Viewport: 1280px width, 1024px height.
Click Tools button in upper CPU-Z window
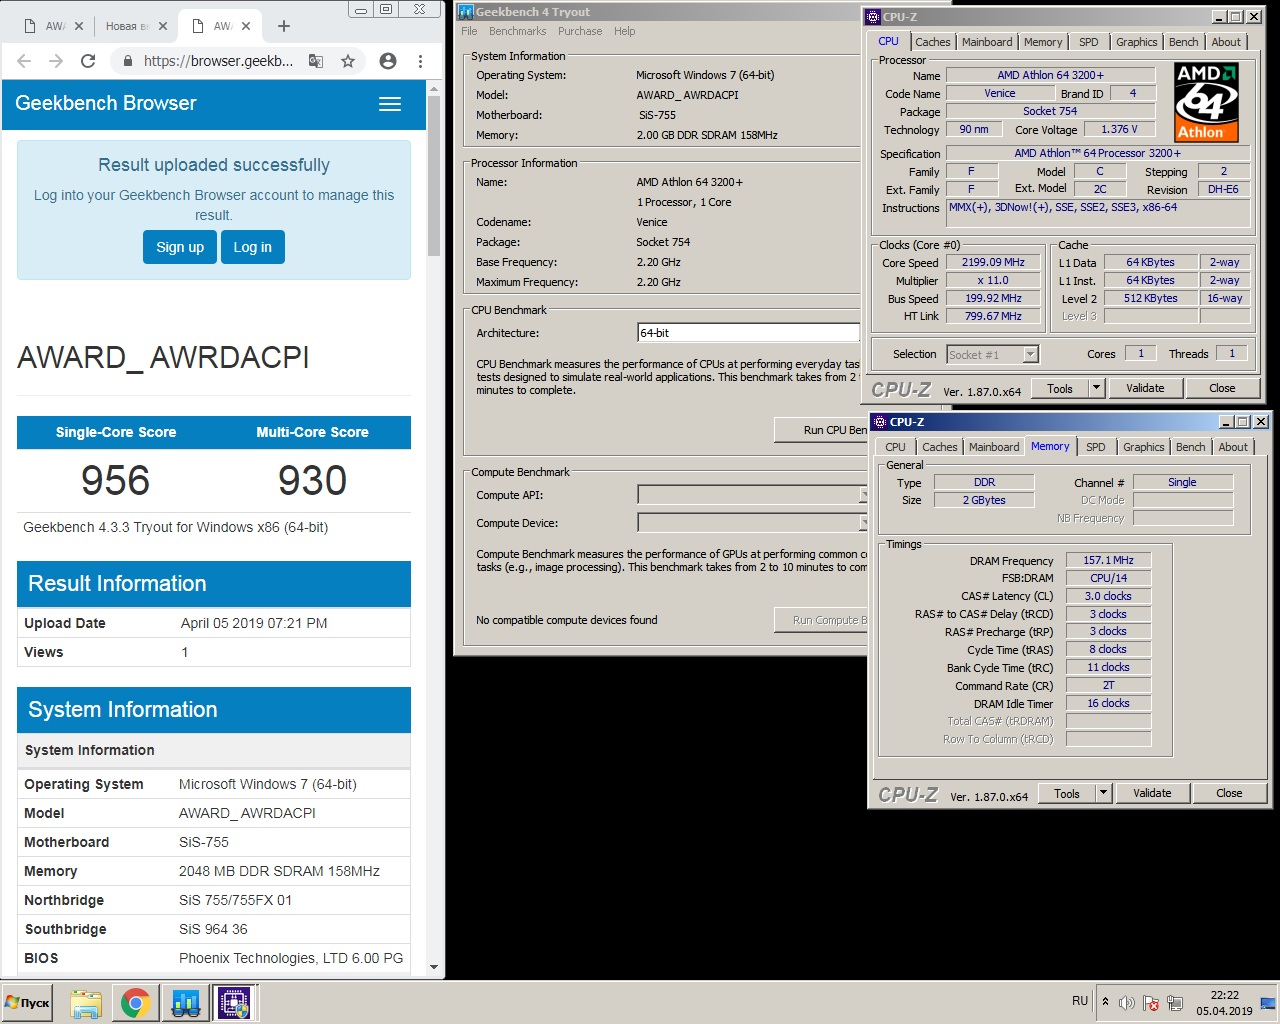click(1060, 388)
